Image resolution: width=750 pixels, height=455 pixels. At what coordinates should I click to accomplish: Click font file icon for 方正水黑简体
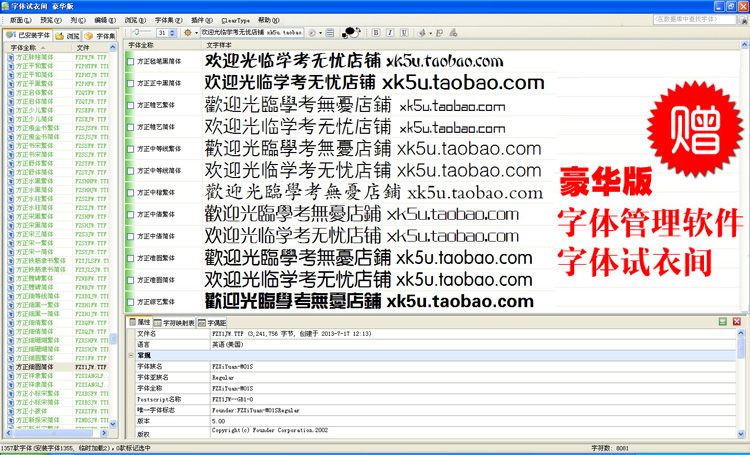click(11, 190)
